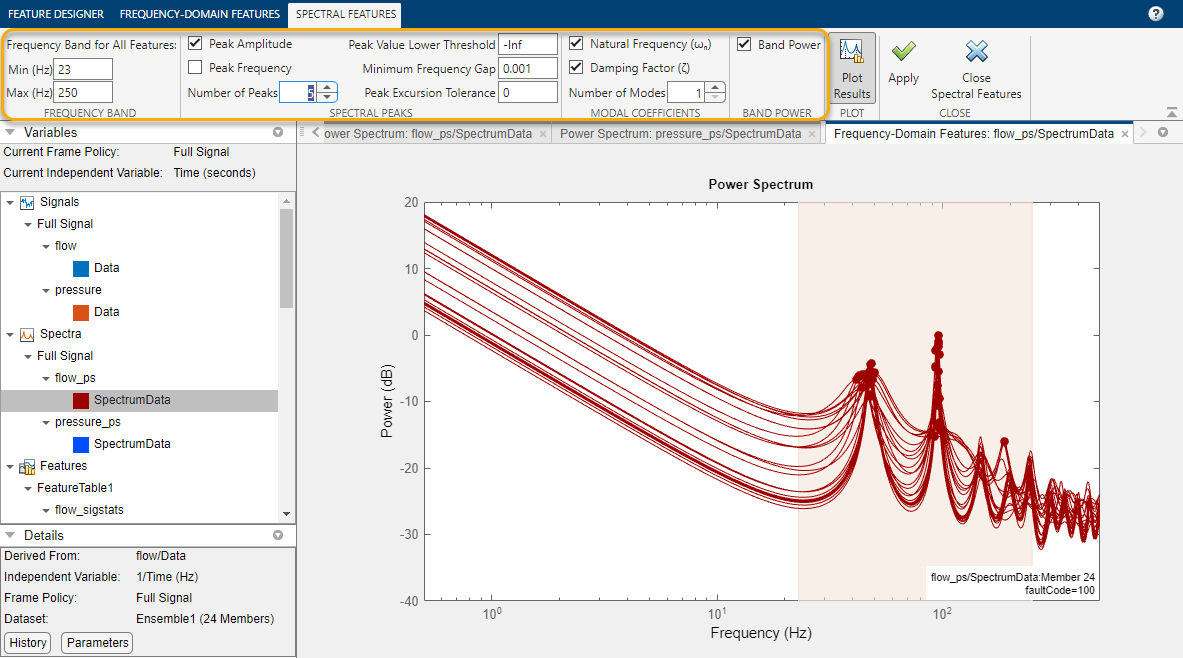Click the Spectra node icon

coord(27,334)
